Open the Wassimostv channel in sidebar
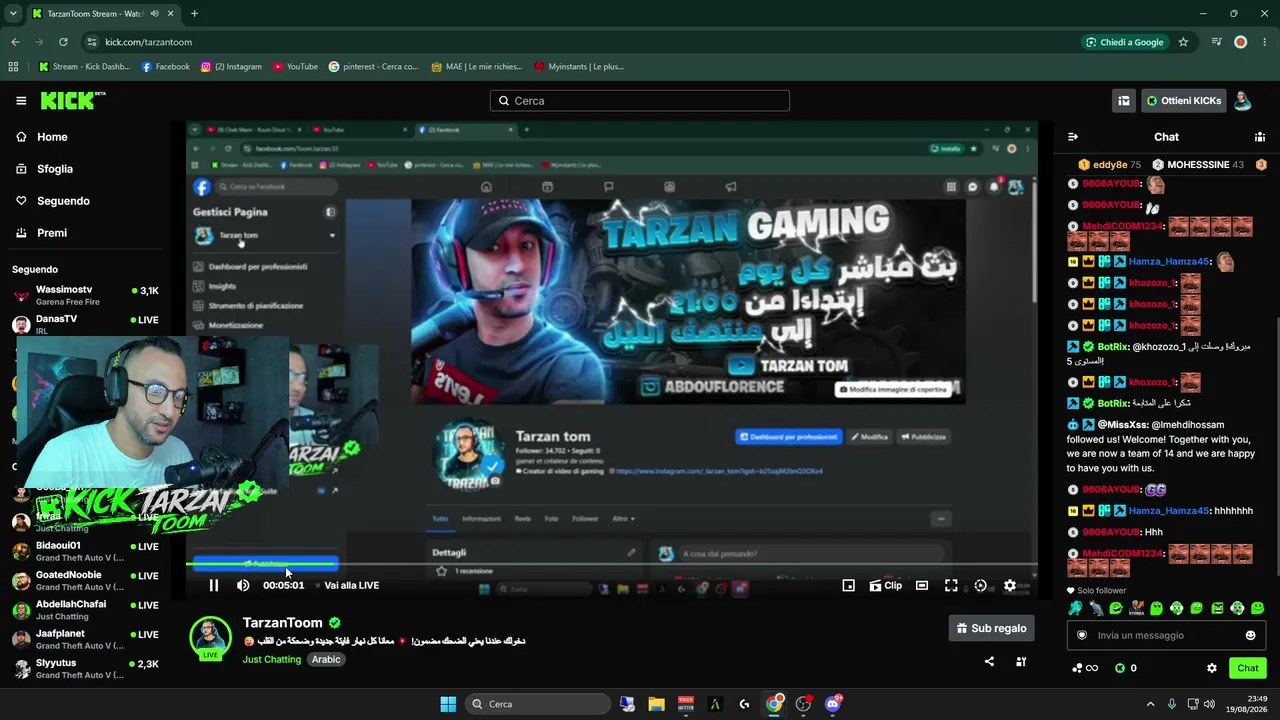The width and height of the screenshot is (1280, 720). 85,295
